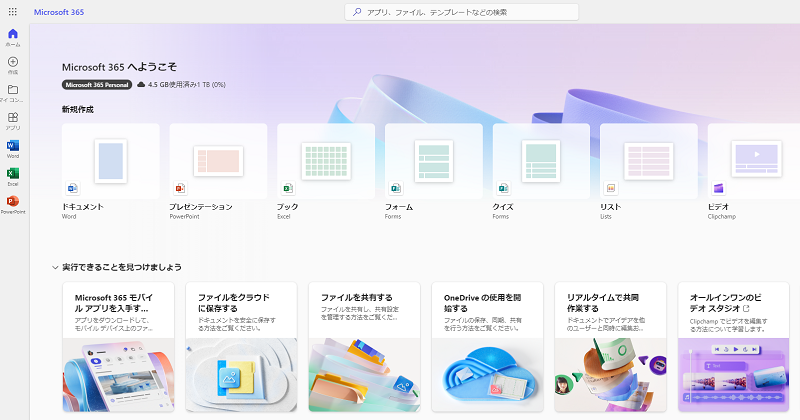This screenshot has width=800, height=420.
Task: Create a new Clipchamp ビデオ
Action: tap(754, 161)
